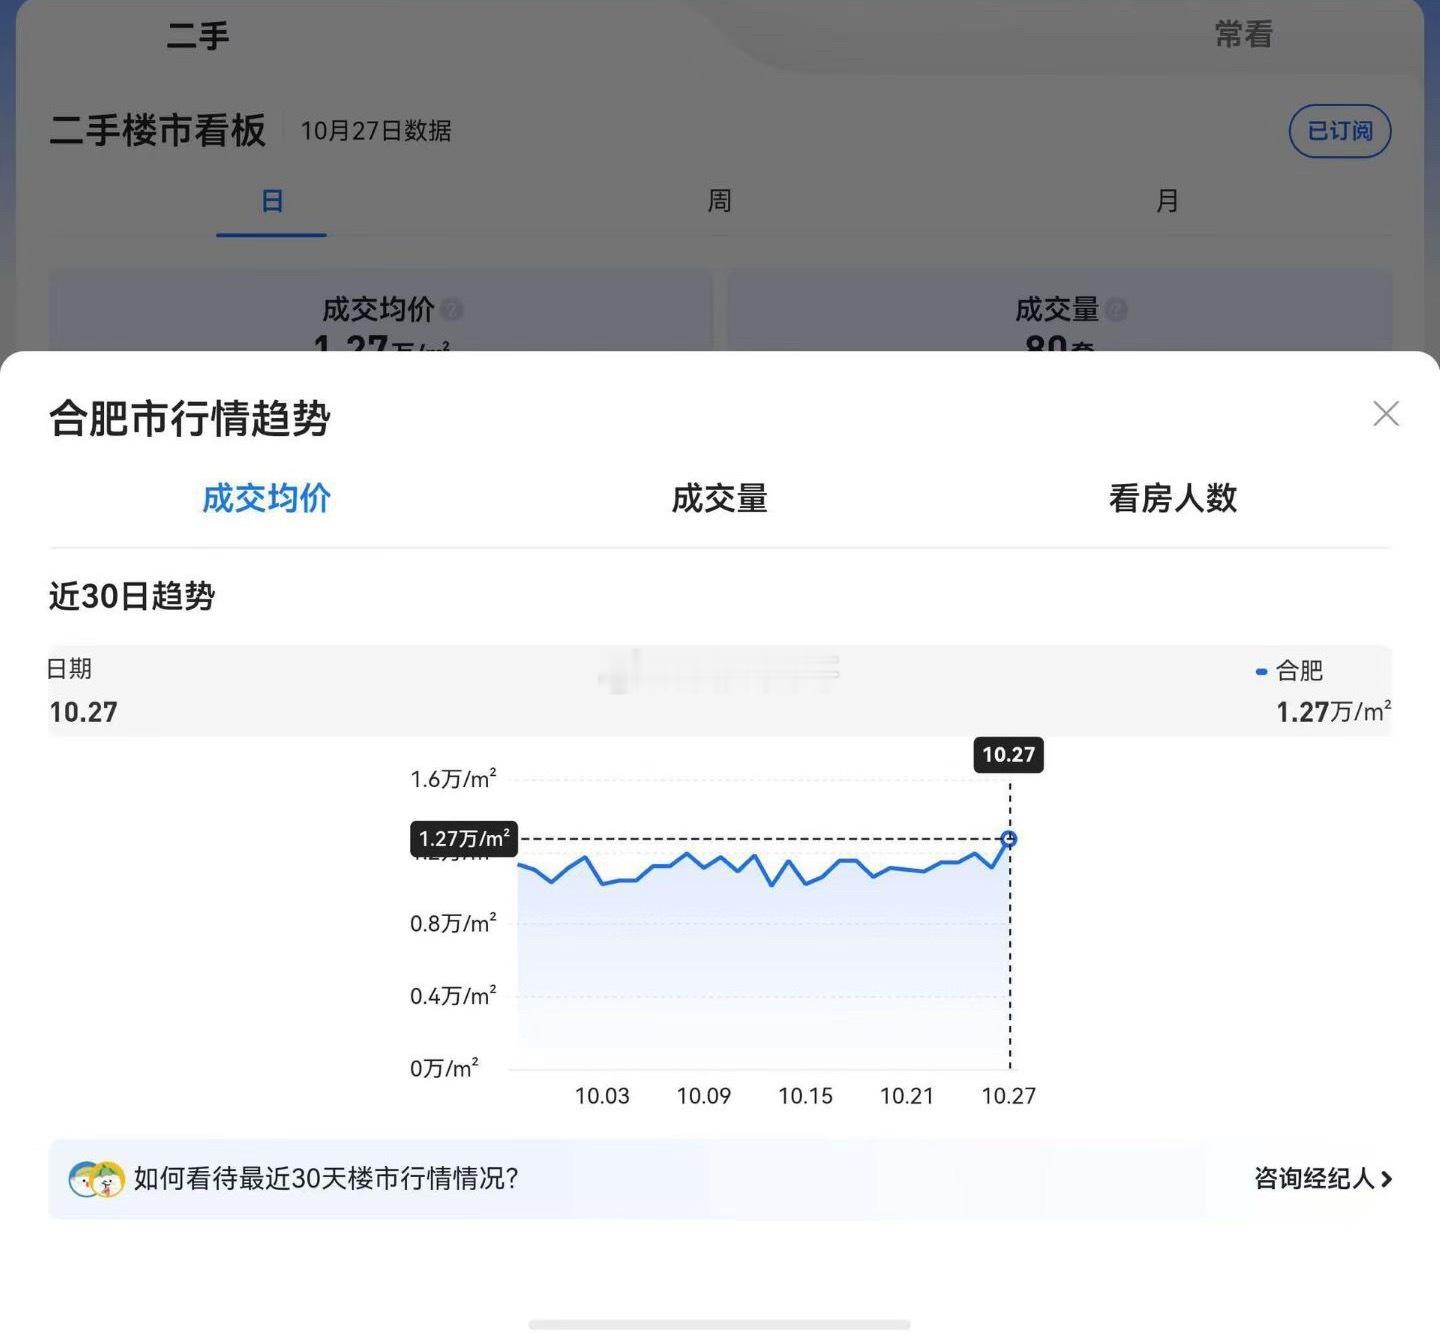Close the 合肥市行情趋势 panel
This screenshot has height=1343, width=1440.
click(x=1385, y=414)
